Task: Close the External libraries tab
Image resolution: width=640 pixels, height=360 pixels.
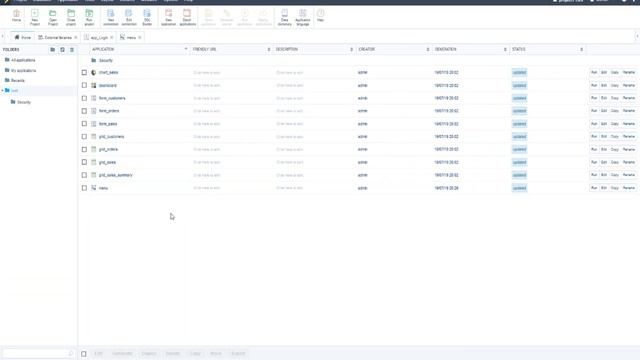Action: [76, 38]
